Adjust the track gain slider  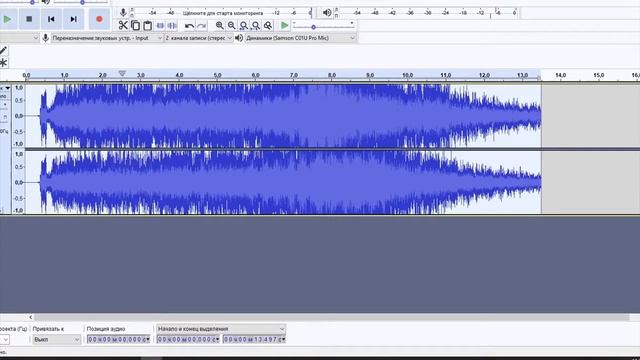4,105
